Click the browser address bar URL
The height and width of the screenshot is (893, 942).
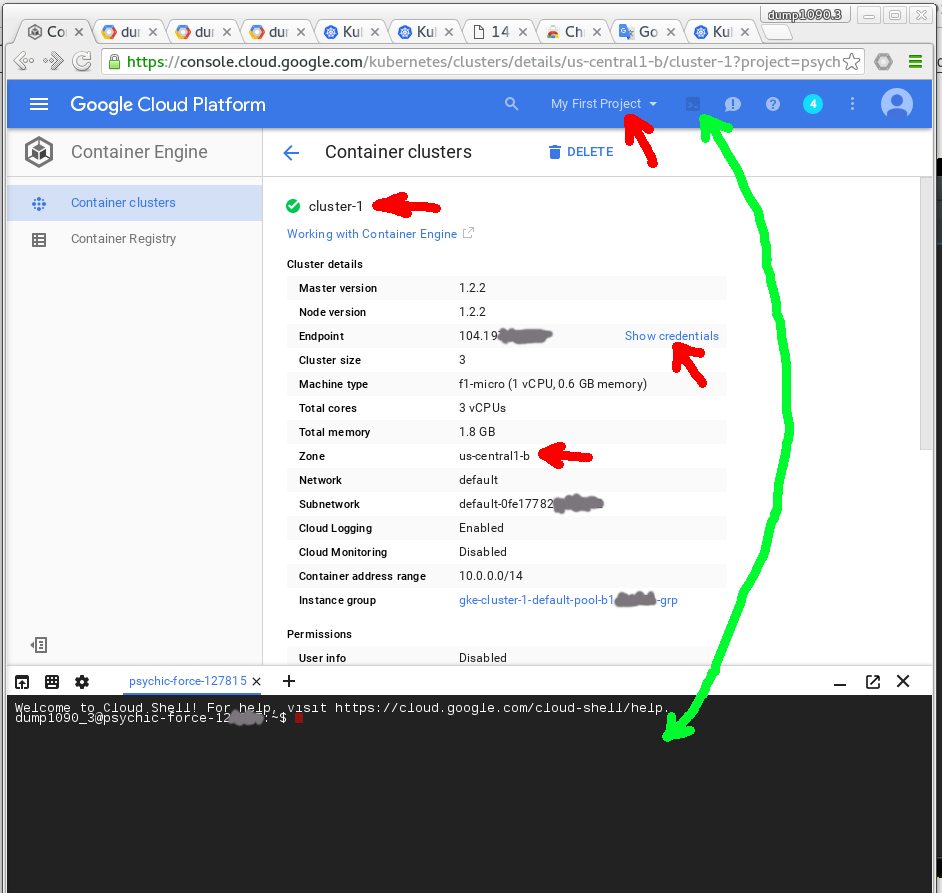click(483, 62)
